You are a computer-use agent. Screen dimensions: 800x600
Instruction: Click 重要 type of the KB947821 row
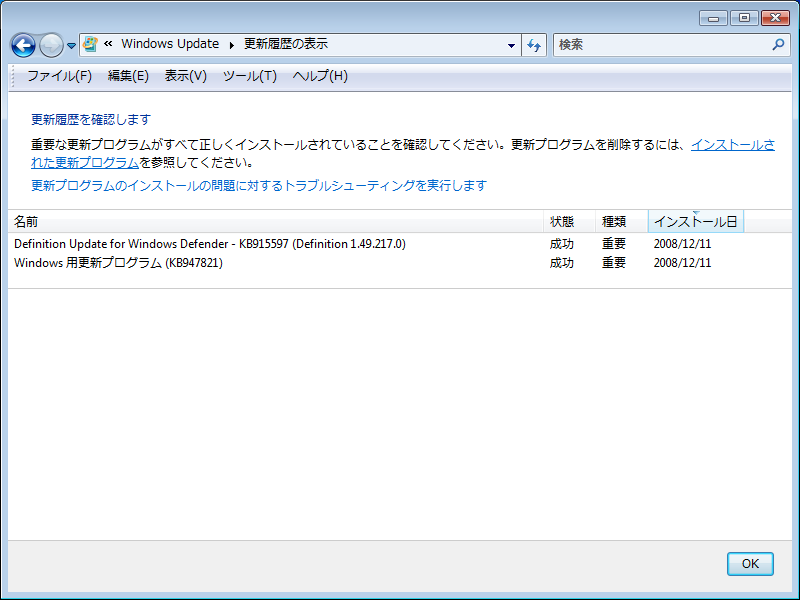click(614, 263)
